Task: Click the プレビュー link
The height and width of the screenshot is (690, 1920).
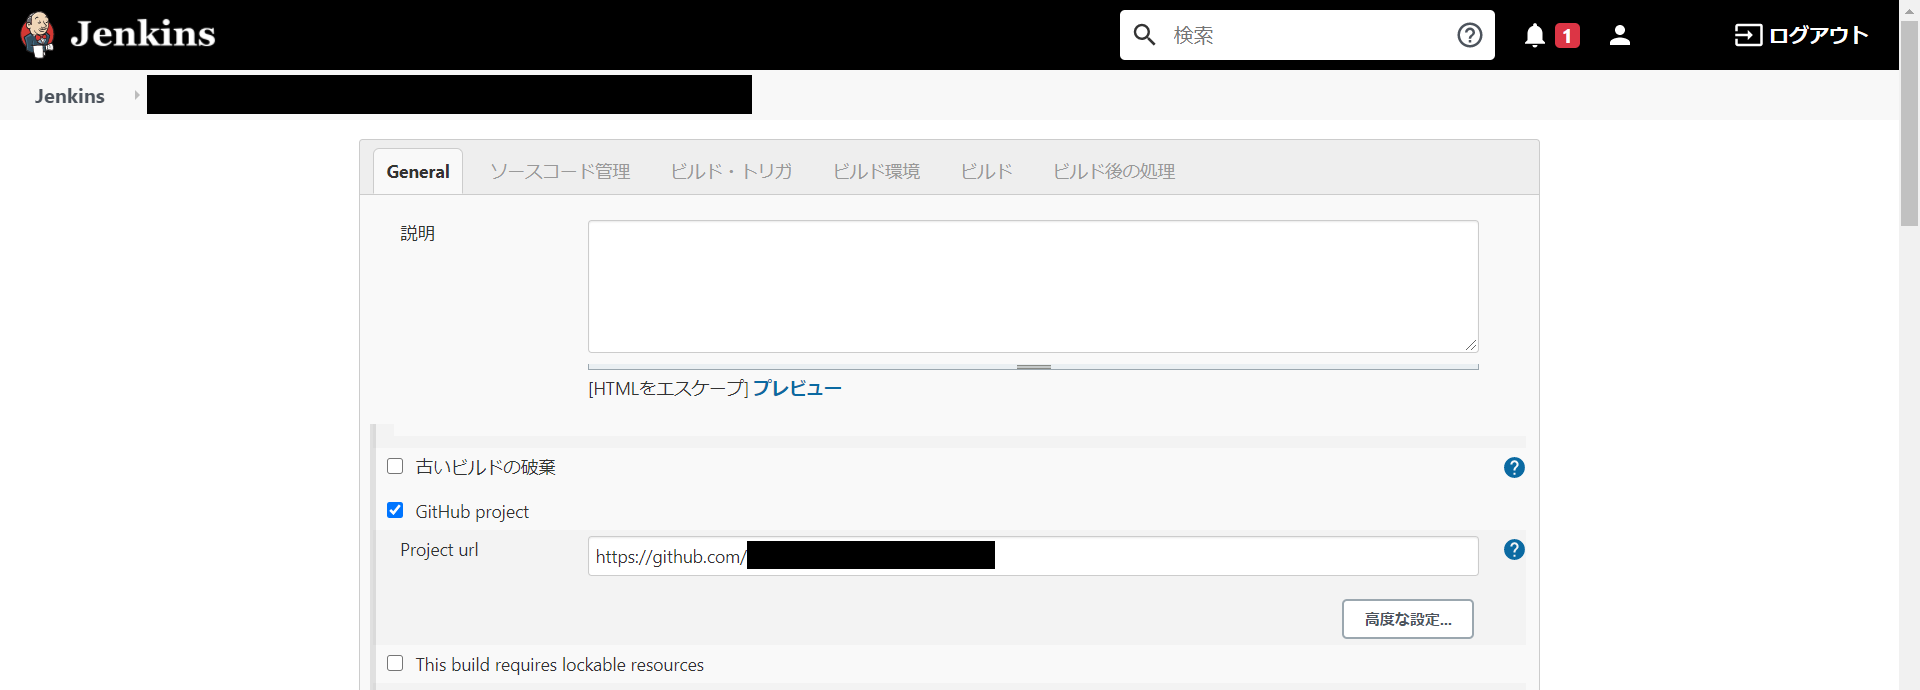Action: click(797, 388)
